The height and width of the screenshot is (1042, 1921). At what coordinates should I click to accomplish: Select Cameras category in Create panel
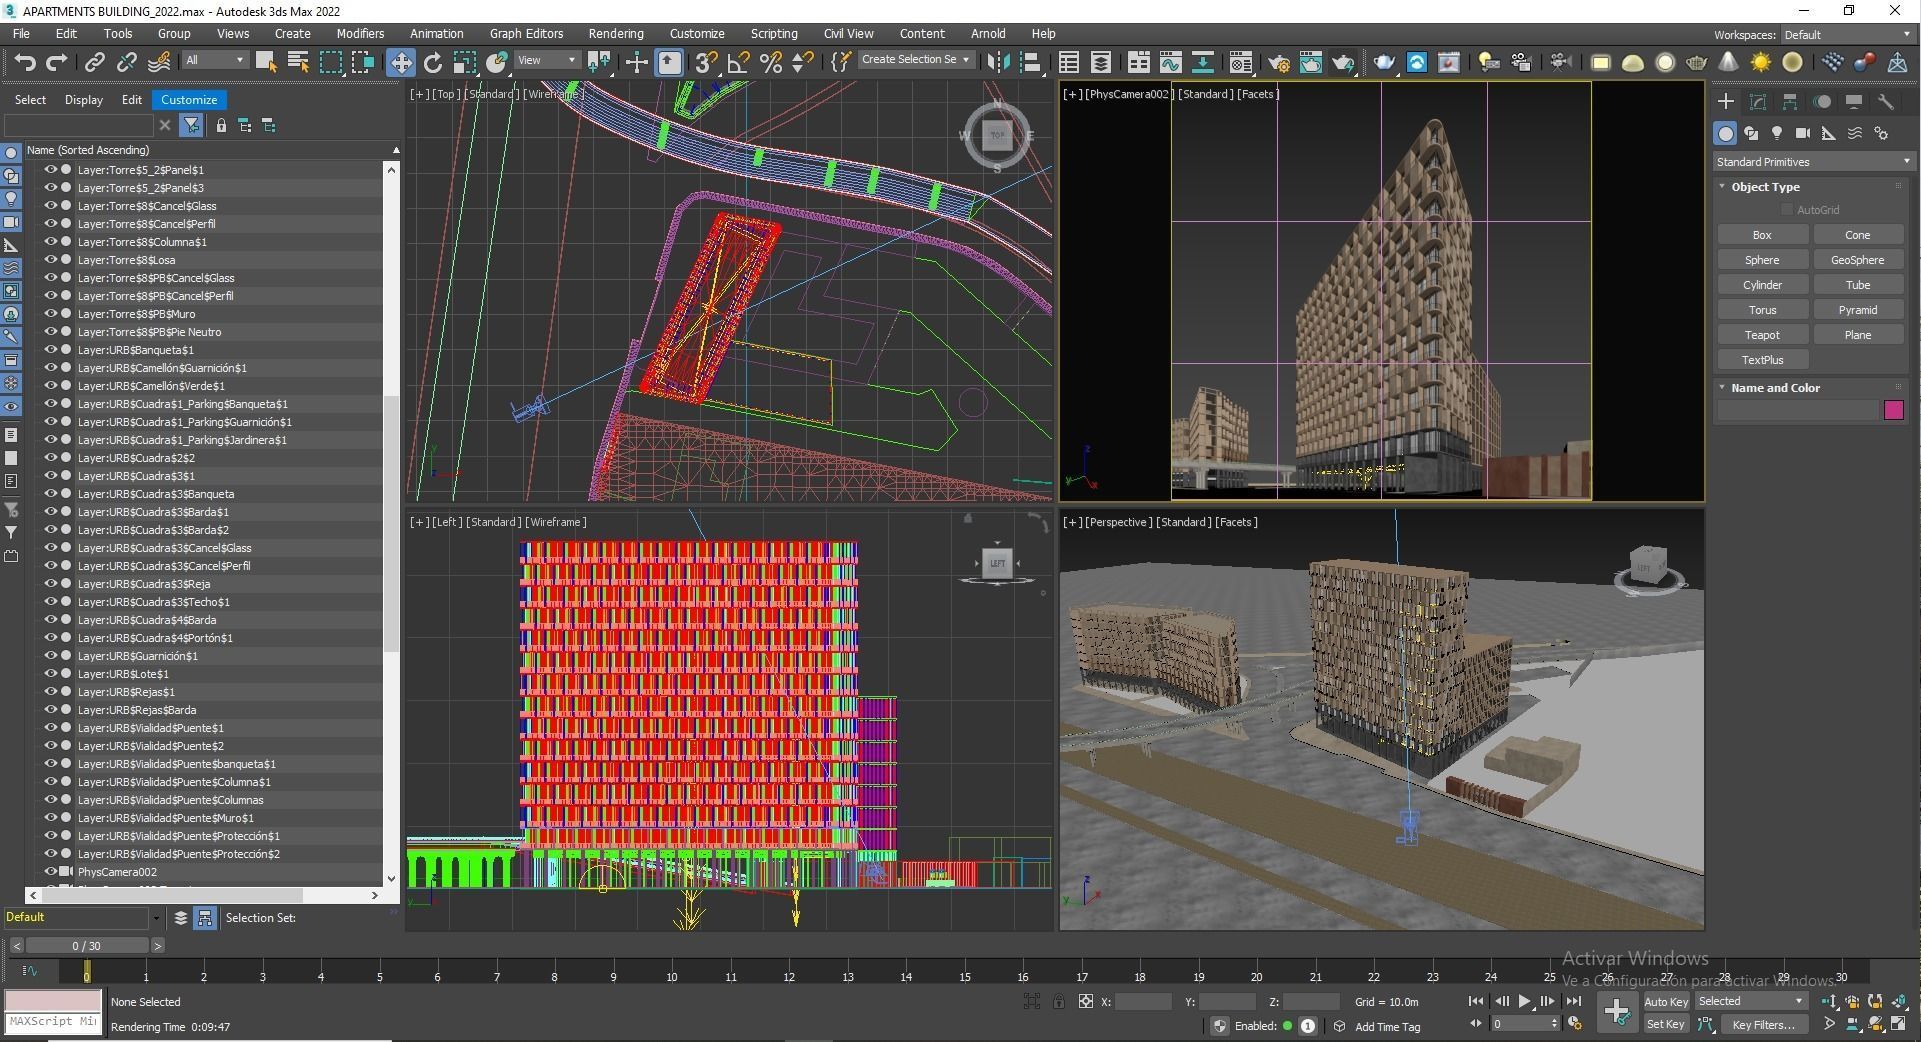(1803, 133)
